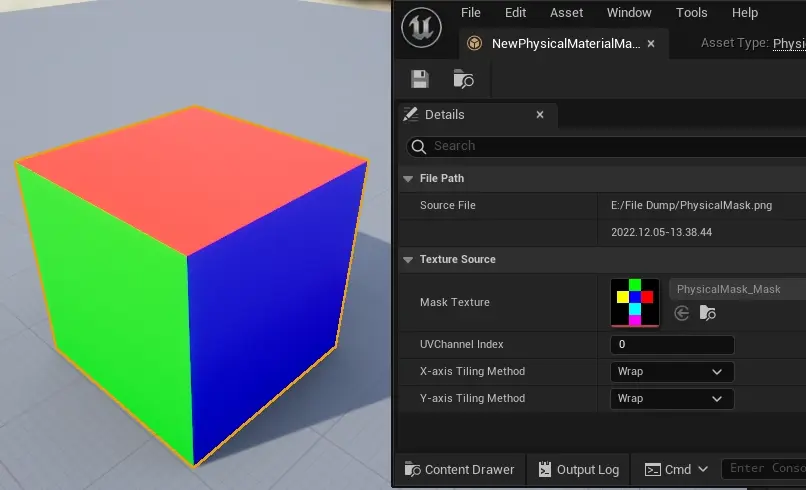
Task: Click the Mask Texture thumbnail
Action: click(x=635, y=302)
